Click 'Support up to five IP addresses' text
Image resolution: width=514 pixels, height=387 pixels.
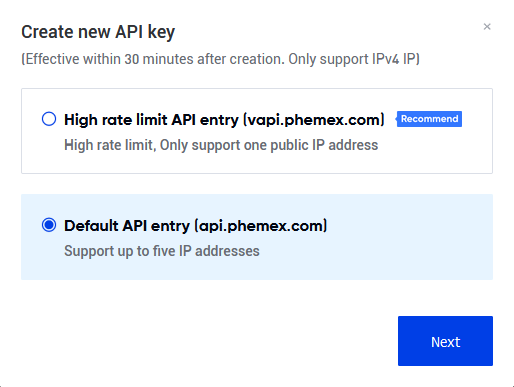[162, 251]
